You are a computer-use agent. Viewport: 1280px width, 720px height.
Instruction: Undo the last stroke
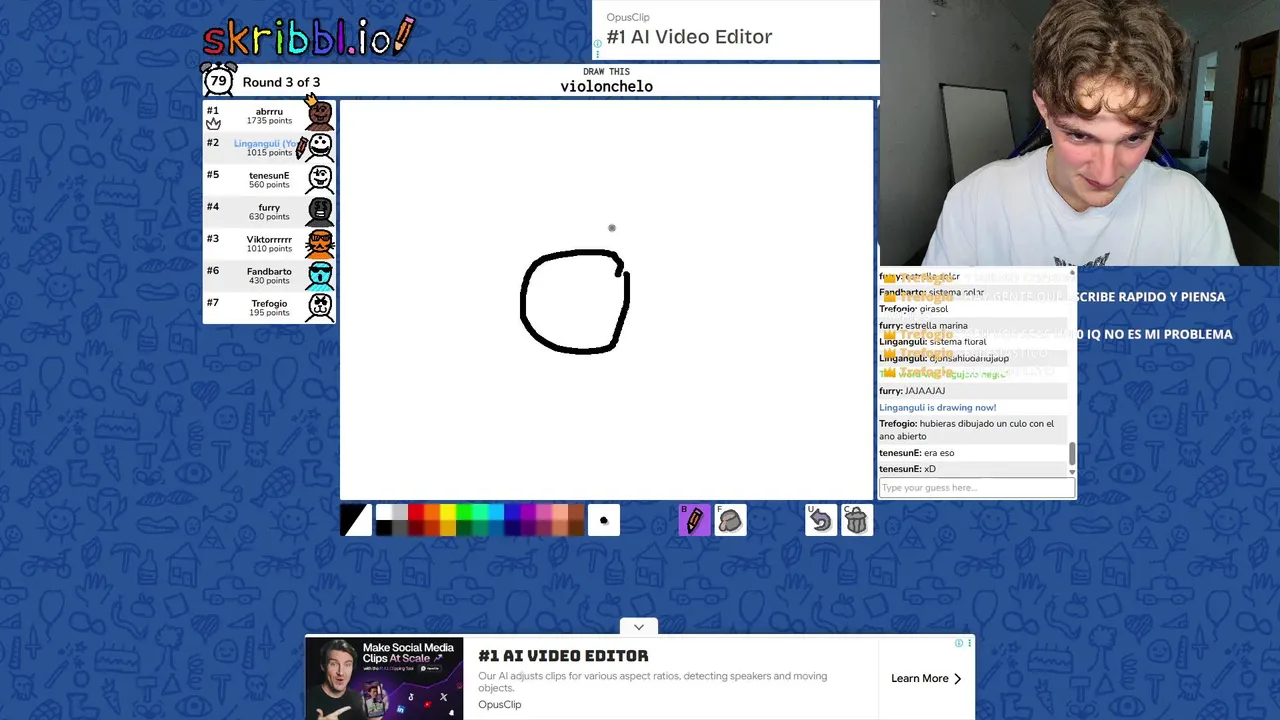821,520
